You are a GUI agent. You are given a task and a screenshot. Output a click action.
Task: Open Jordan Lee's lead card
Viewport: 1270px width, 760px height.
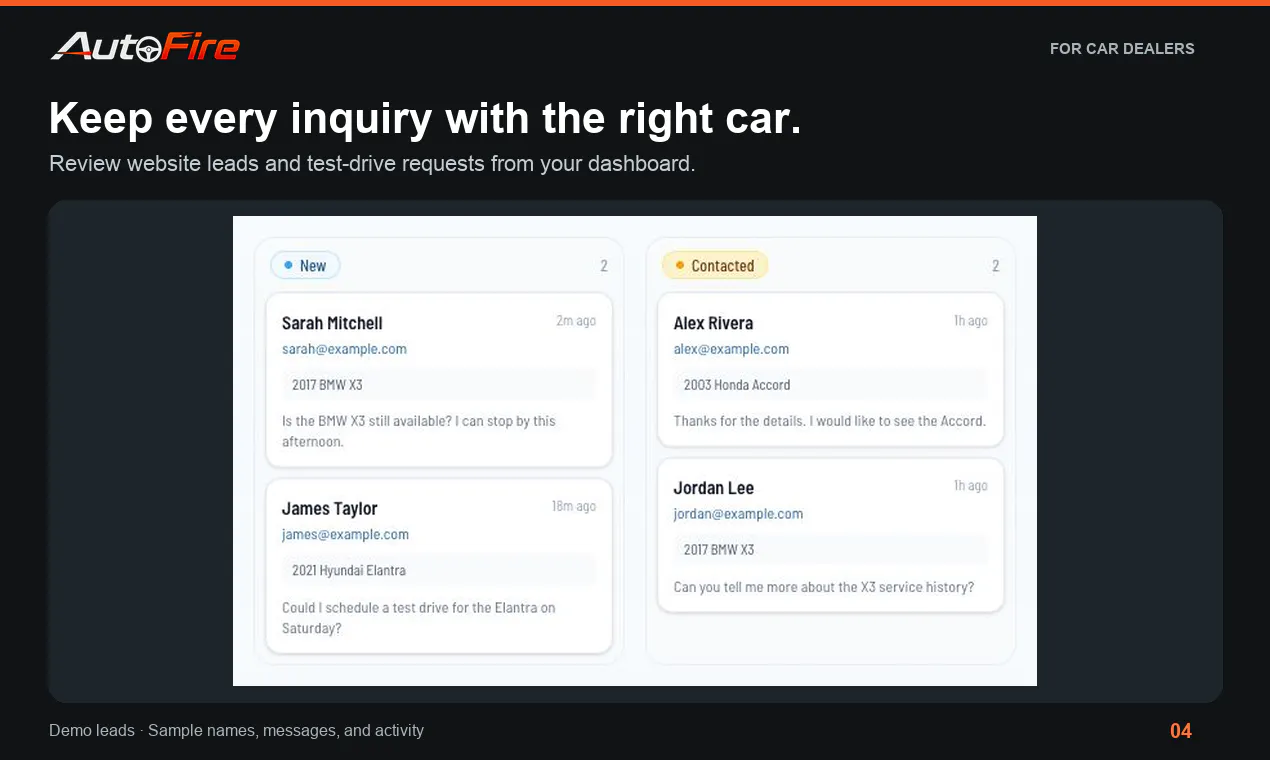pos(831,535)
